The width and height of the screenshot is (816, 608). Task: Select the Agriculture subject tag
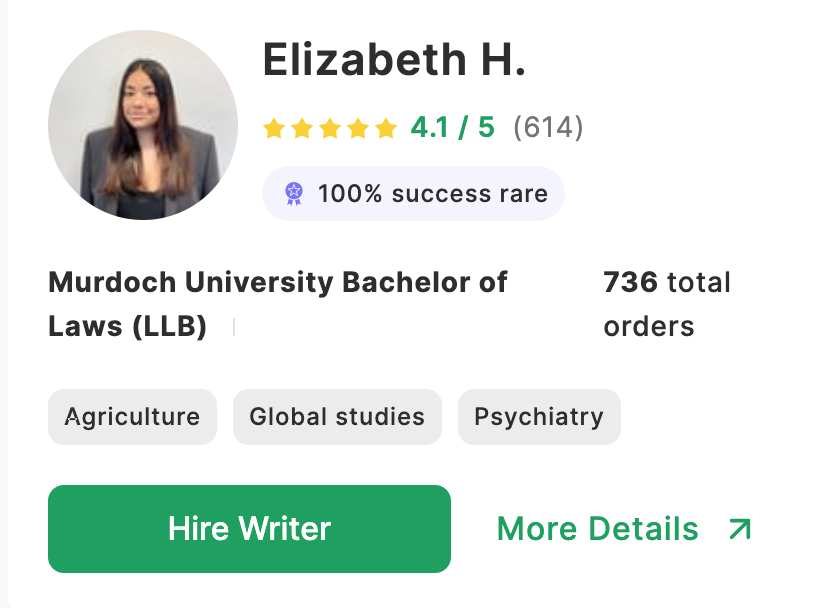pyautogui.click(x=132, y=417)
